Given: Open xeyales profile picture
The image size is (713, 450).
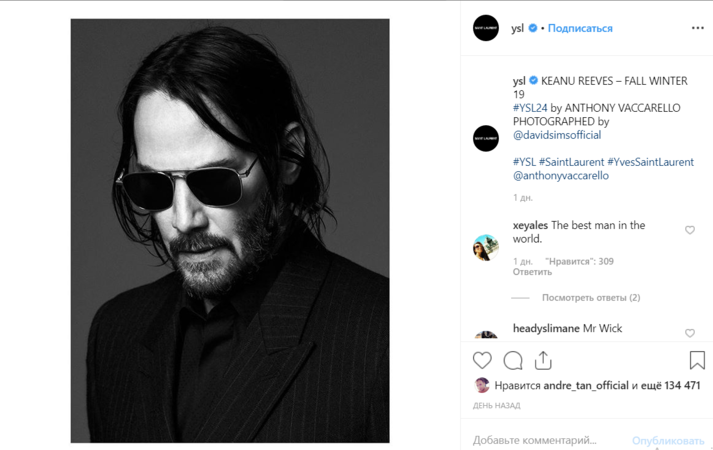Looking at the screenshot, I should click(486, 247).
